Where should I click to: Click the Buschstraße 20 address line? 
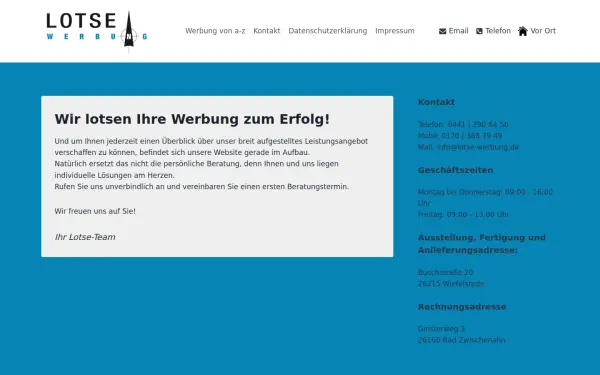pos(445,272)
